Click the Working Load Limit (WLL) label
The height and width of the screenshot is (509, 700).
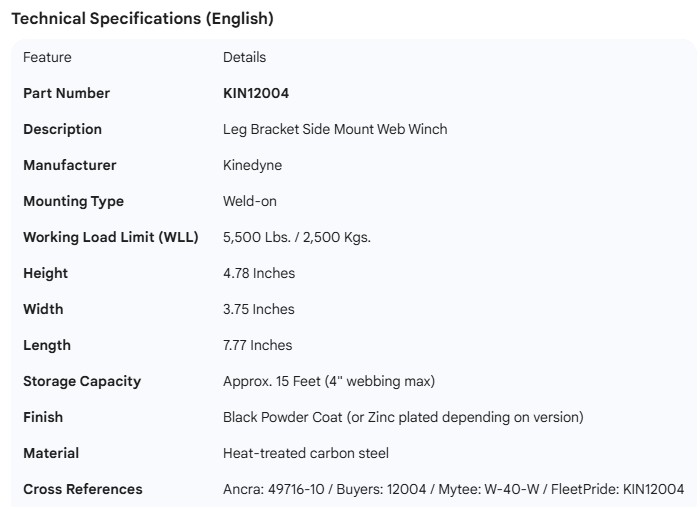pos(110,237)
